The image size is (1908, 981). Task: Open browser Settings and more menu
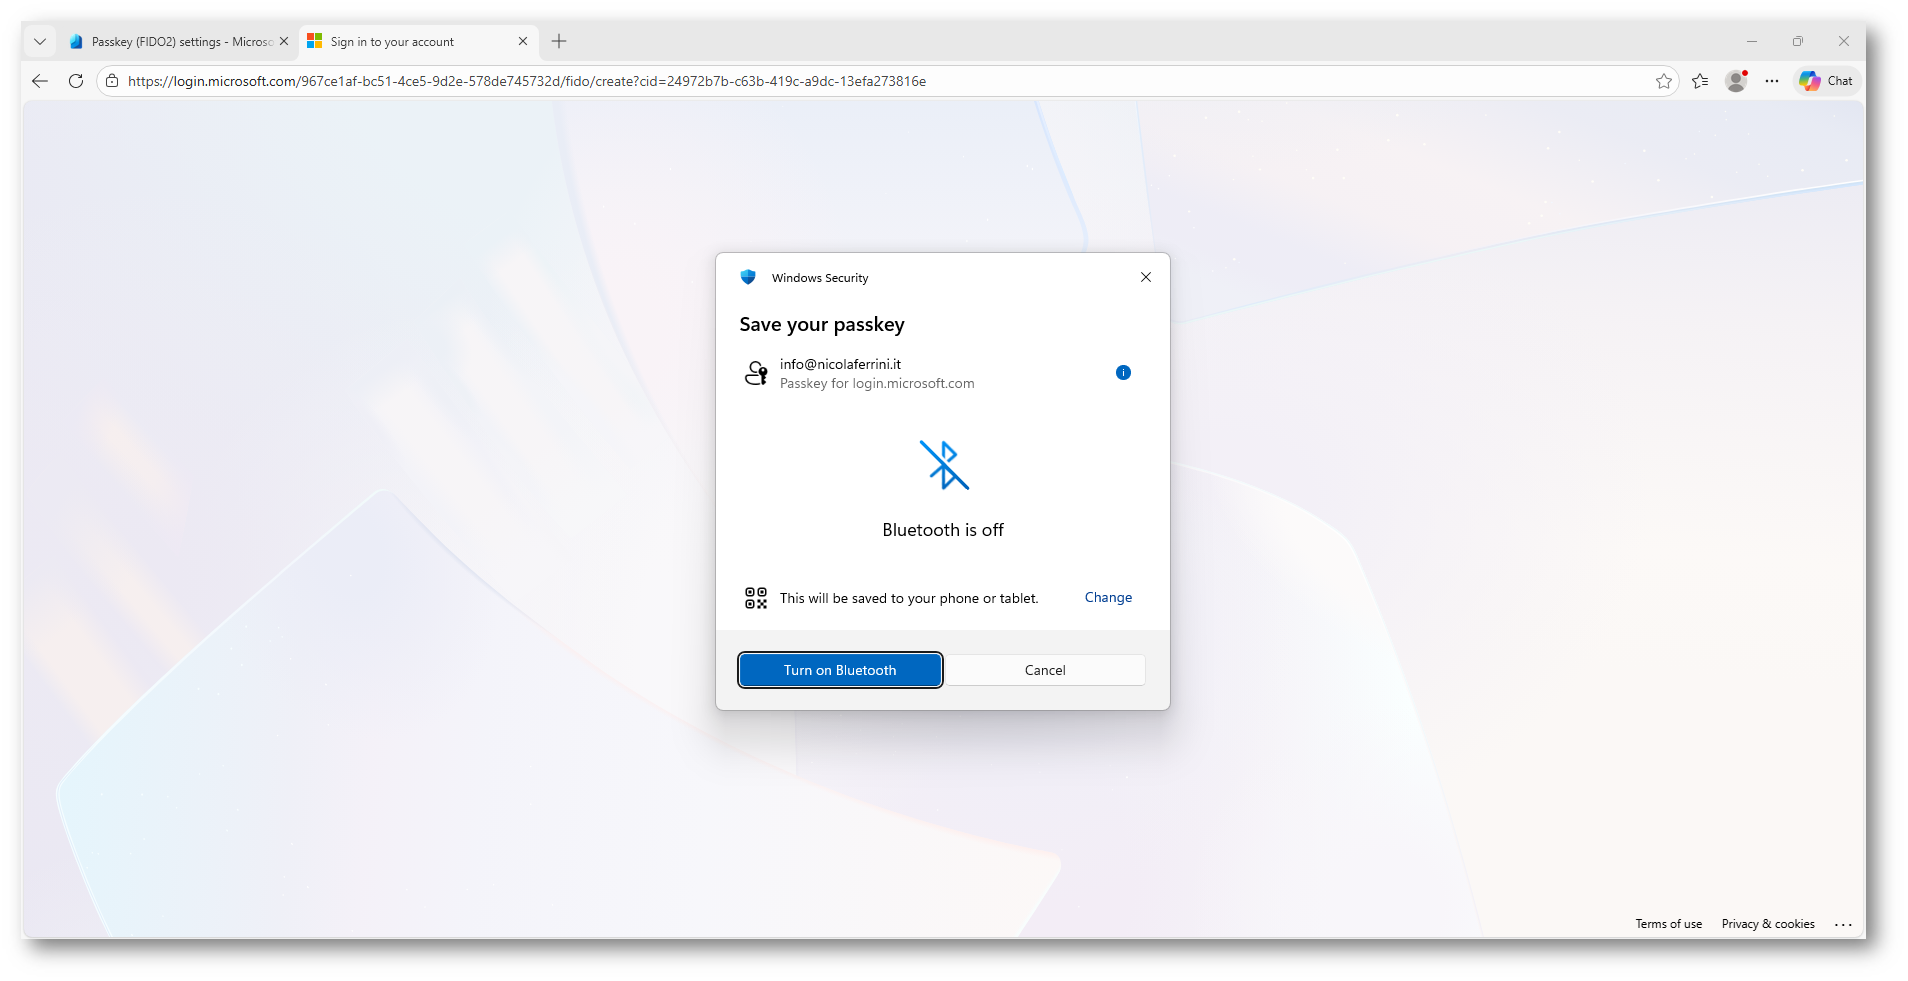(x=1772, y=81)
